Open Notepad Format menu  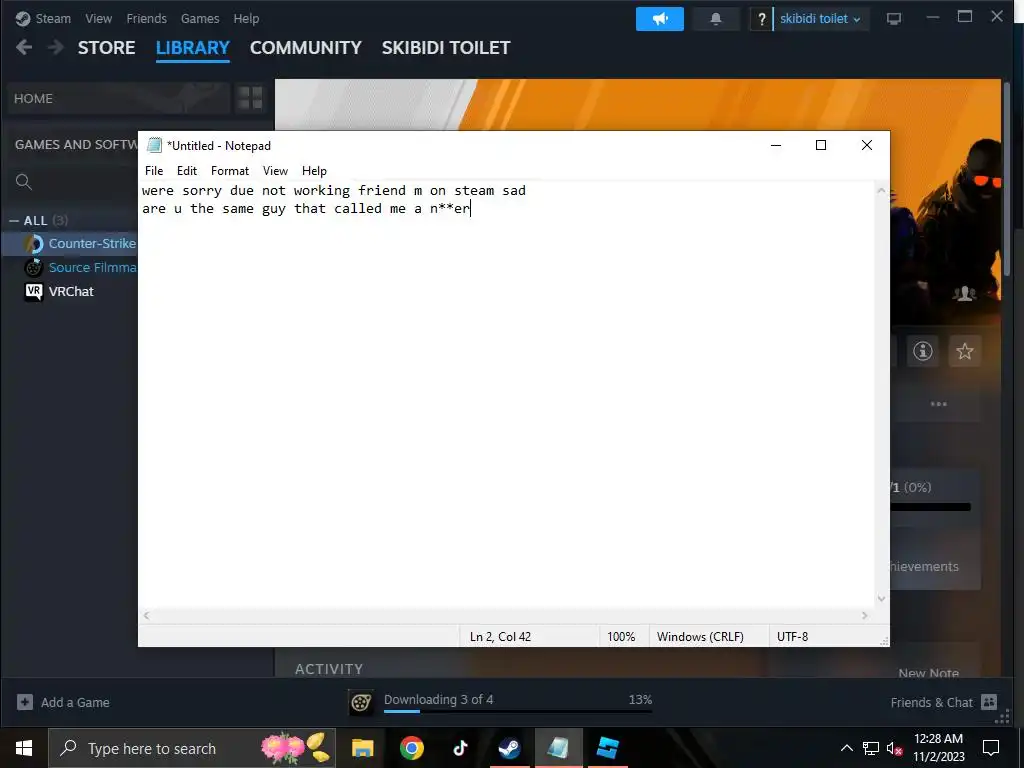point(230,170)
